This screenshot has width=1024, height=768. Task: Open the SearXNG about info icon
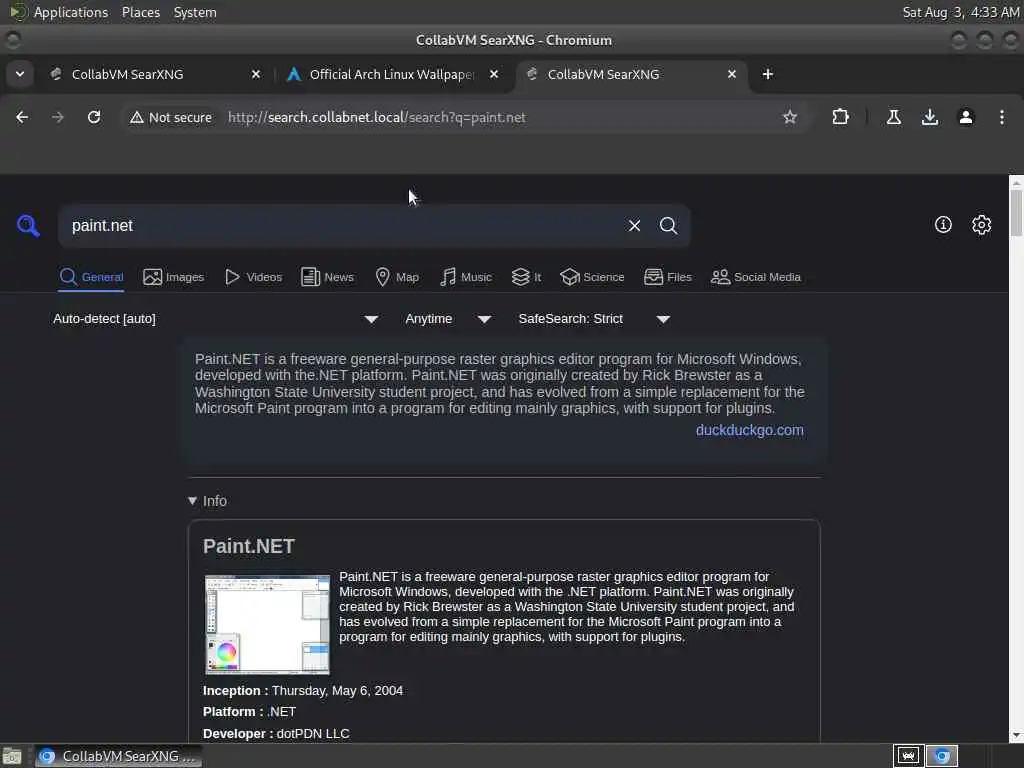click(943, 225)
